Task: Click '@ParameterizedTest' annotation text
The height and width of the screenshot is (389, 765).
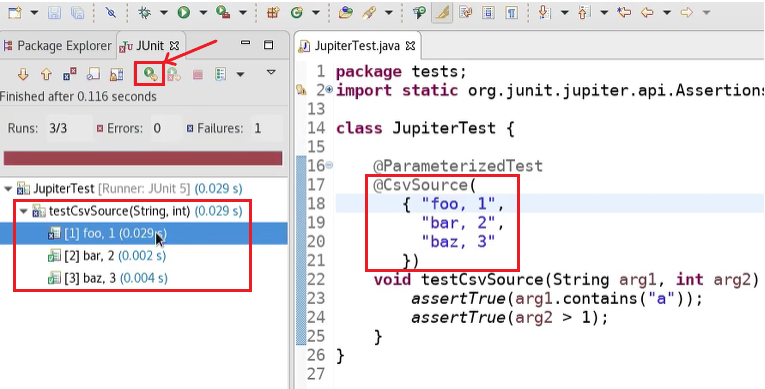Action: [x=458, y=166]
